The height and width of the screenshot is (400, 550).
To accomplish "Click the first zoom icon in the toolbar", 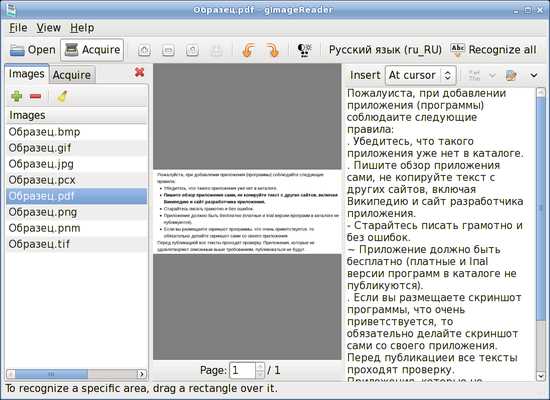I will [144, 51].
